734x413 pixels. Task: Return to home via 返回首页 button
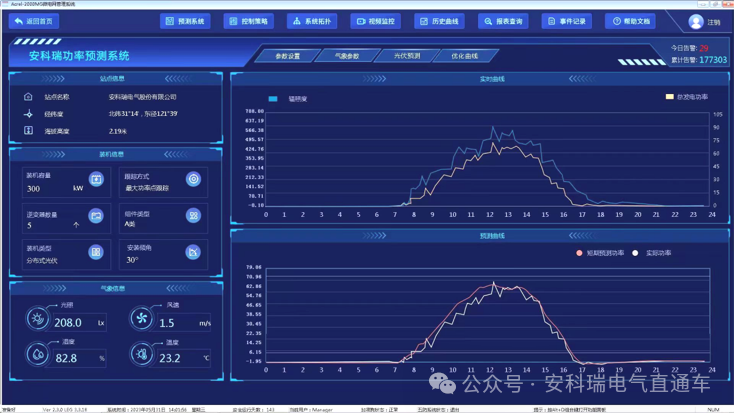pyautogui.click(x=34, y=21)
